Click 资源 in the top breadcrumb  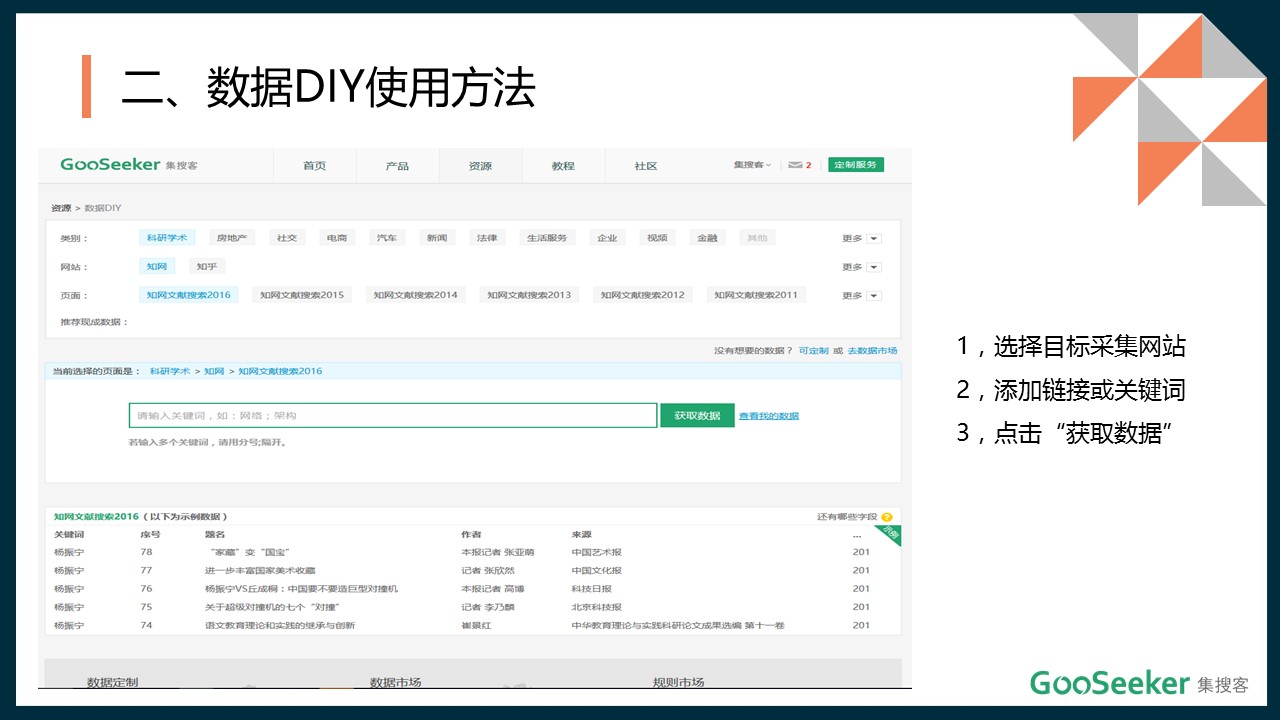61,208
